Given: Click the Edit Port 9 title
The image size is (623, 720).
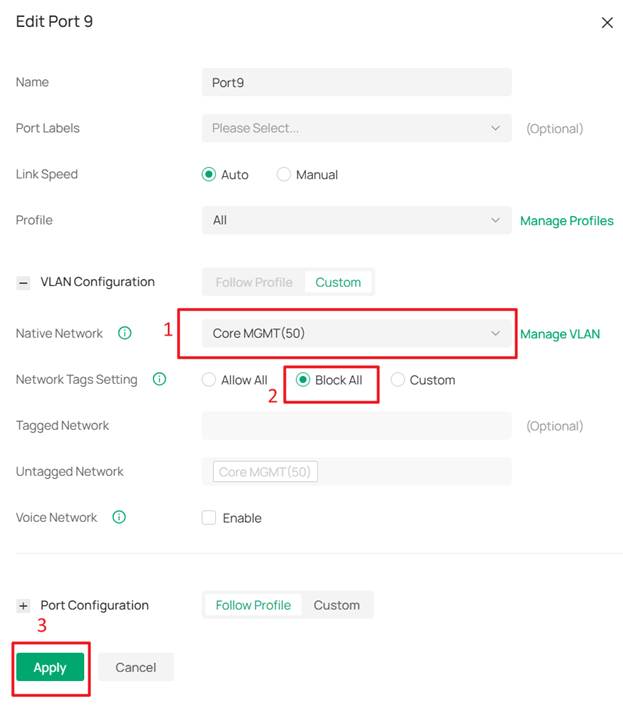Looking at the screenshot, I should coord(54,22).
